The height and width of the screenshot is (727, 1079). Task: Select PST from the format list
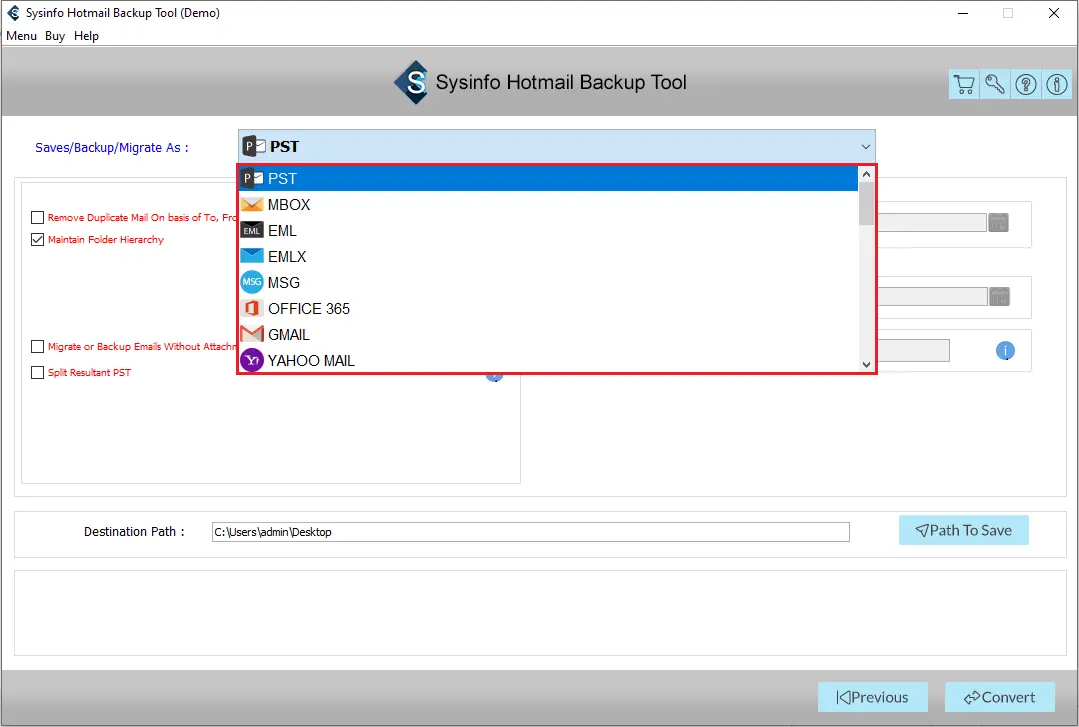[x=548, y=178]
